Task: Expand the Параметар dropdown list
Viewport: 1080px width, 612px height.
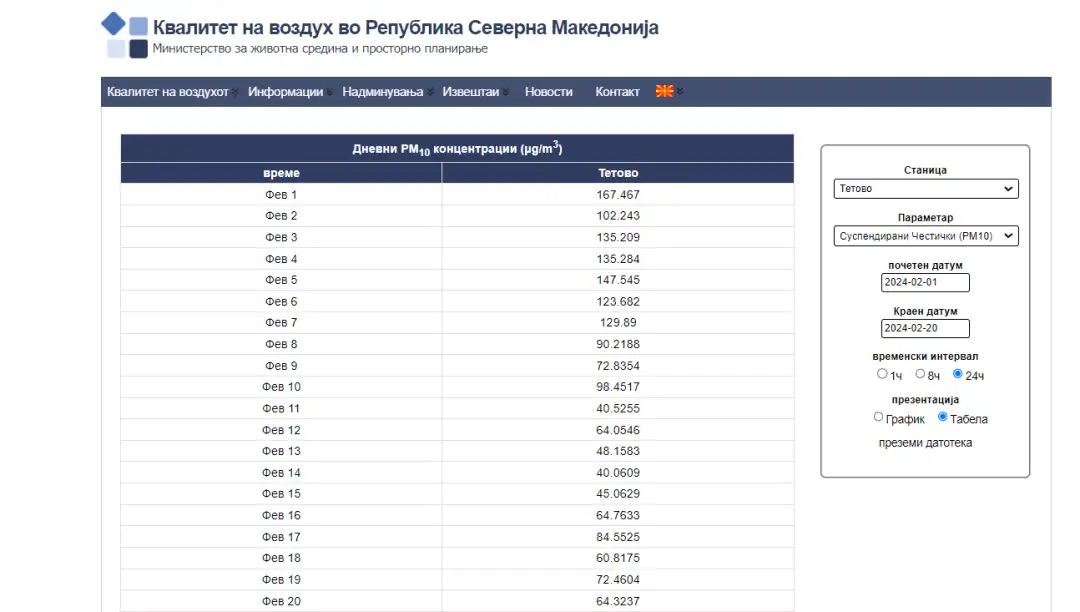Action: pos(925,236)
